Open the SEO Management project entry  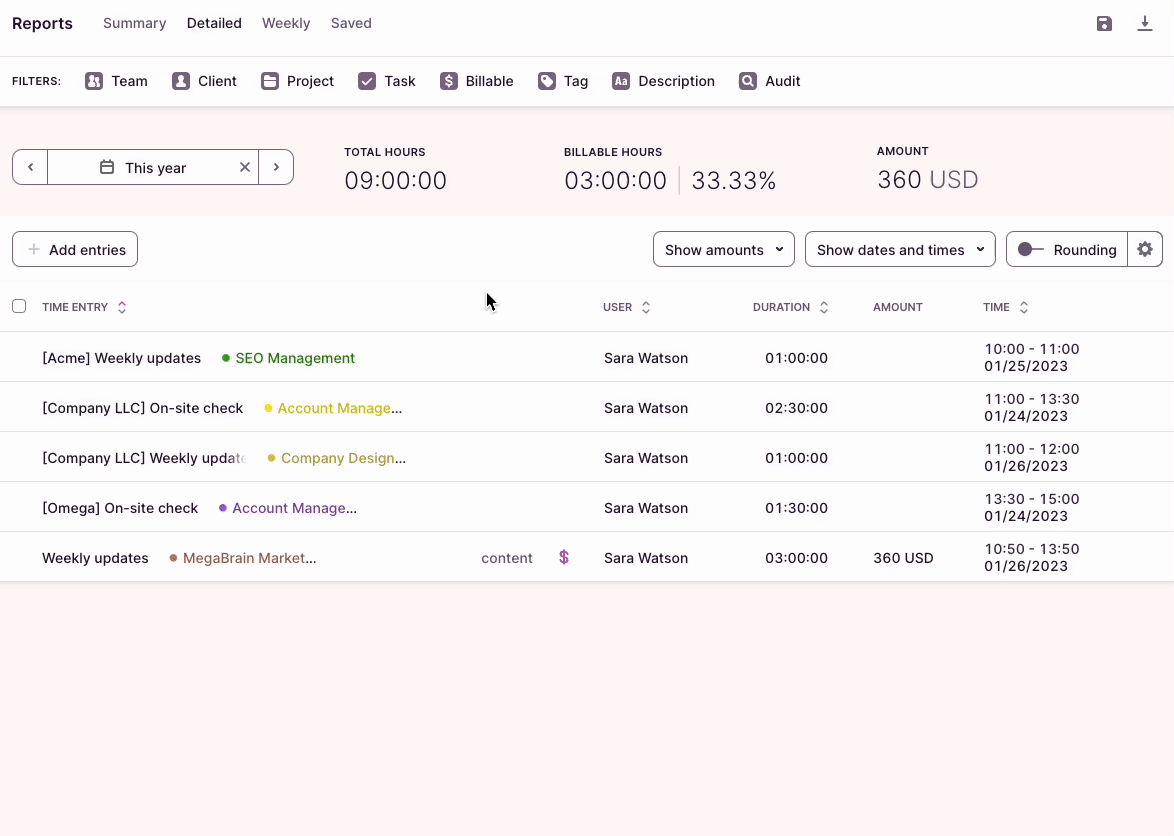[x=294, y=358]
